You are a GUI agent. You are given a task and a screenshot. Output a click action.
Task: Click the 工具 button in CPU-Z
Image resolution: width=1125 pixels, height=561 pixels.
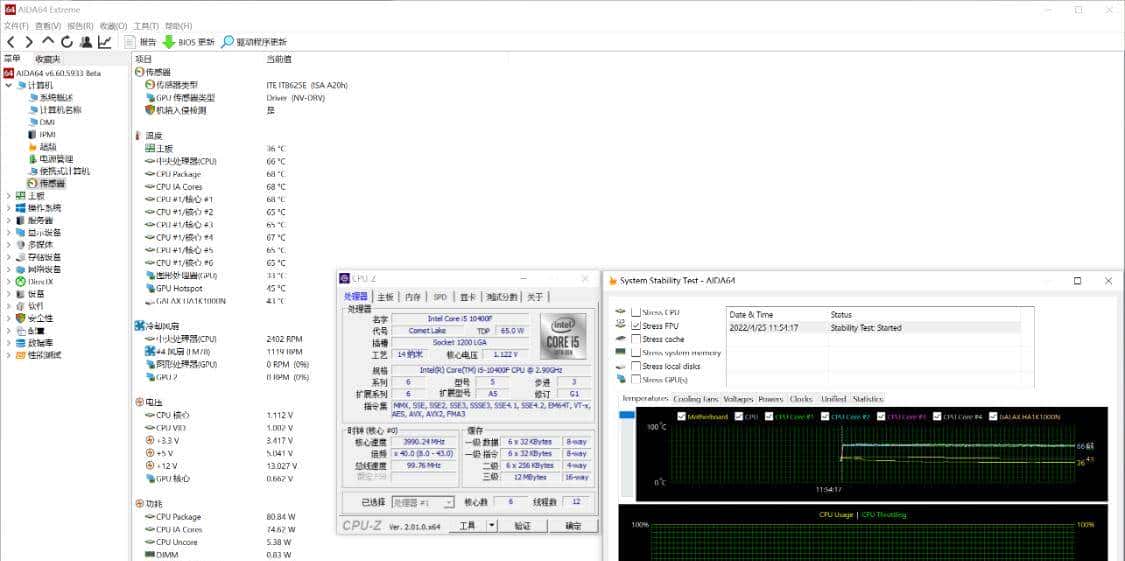tap(467, 526)
